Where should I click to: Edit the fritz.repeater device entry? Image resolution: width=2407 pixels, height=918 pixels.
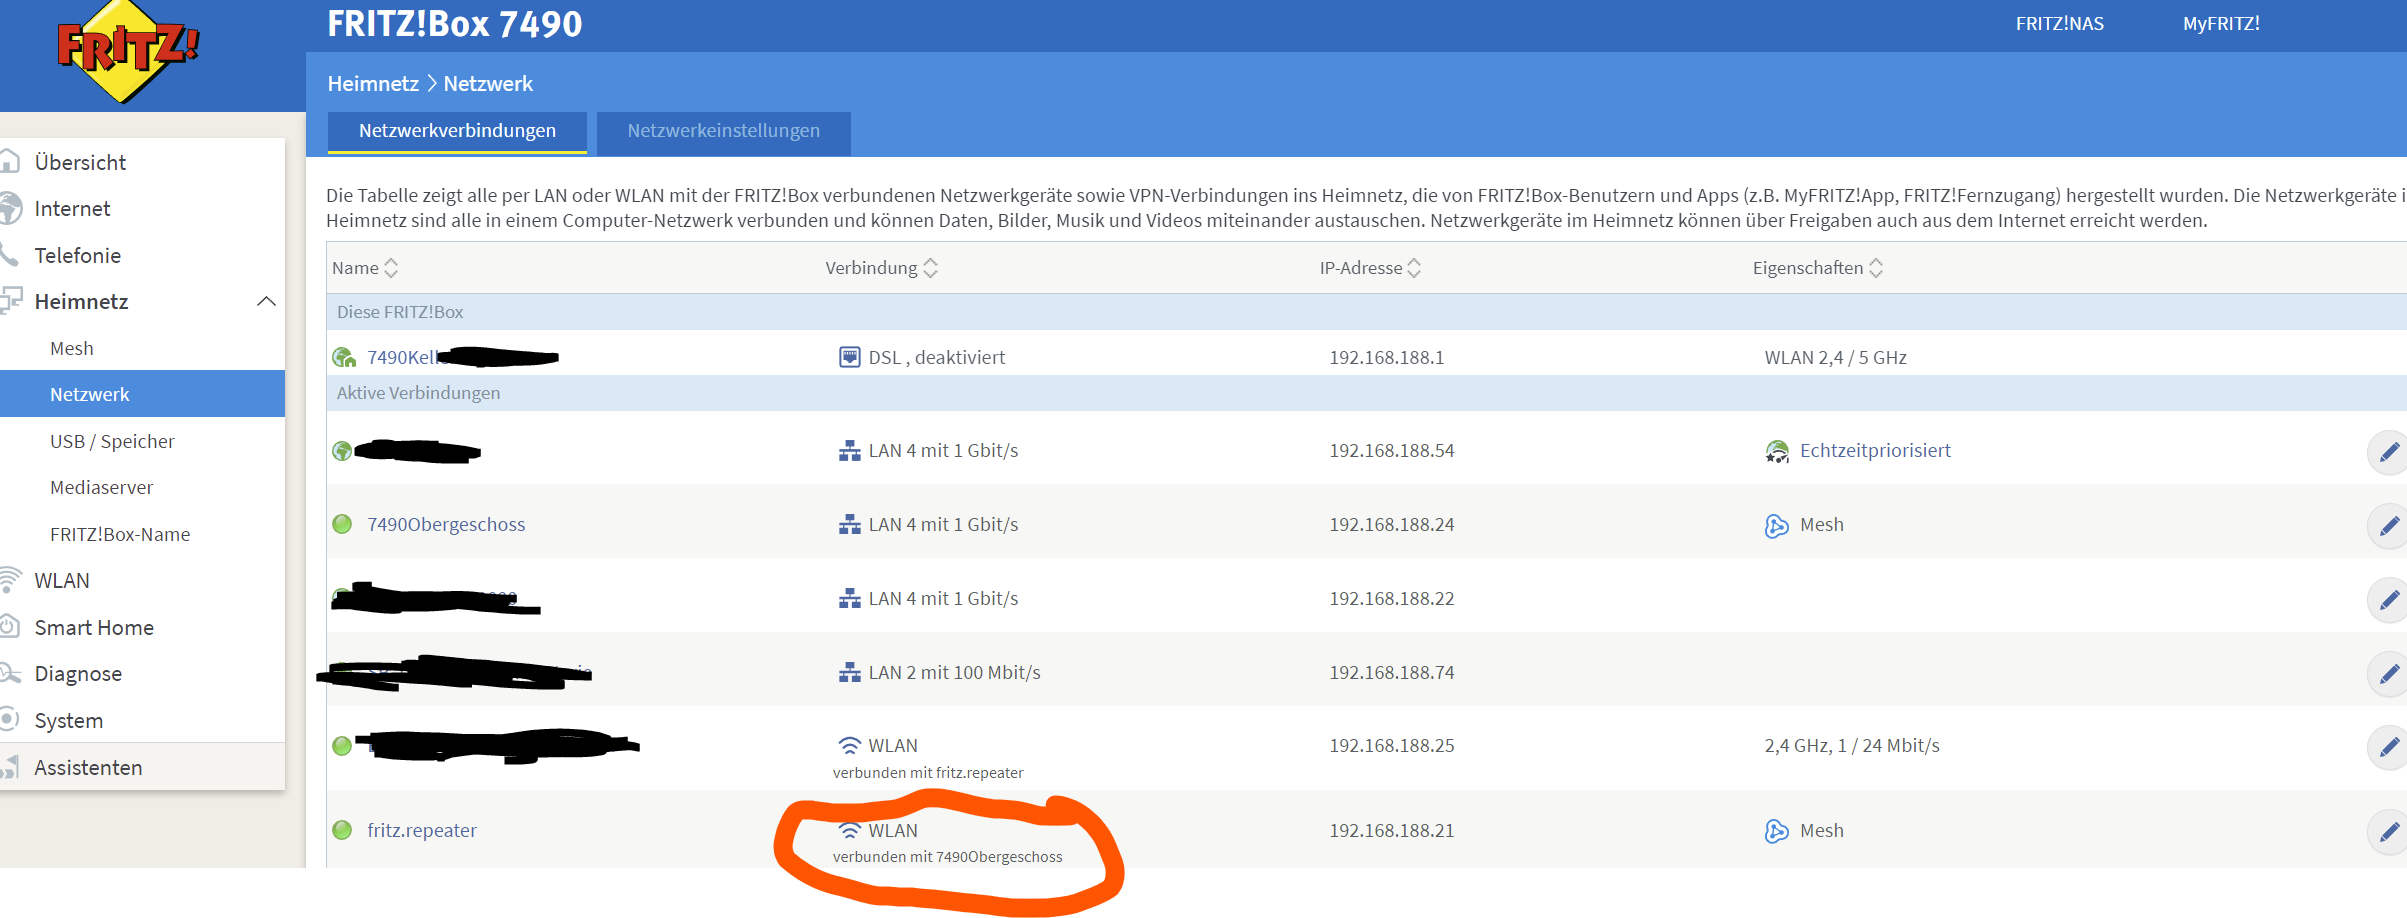pyautogui.click(x=2389, y=832)
